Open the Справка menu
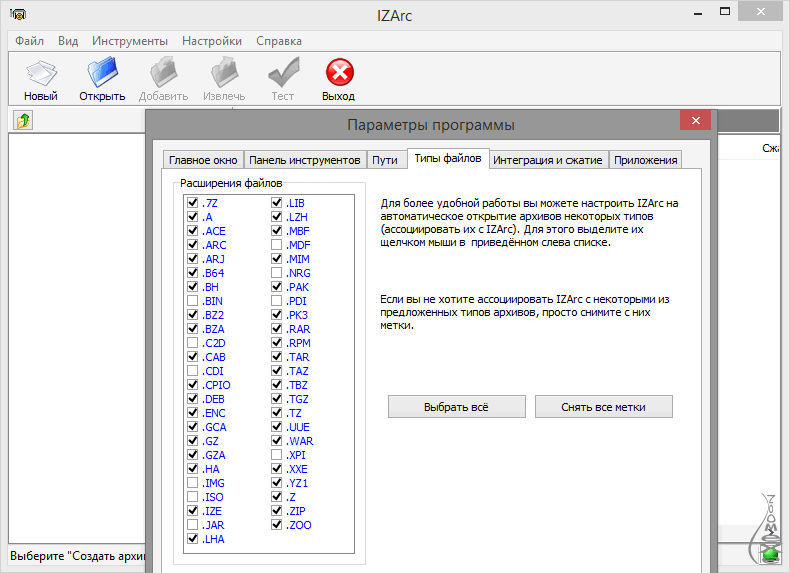The image size is (790, 573). tap(279, 41)
